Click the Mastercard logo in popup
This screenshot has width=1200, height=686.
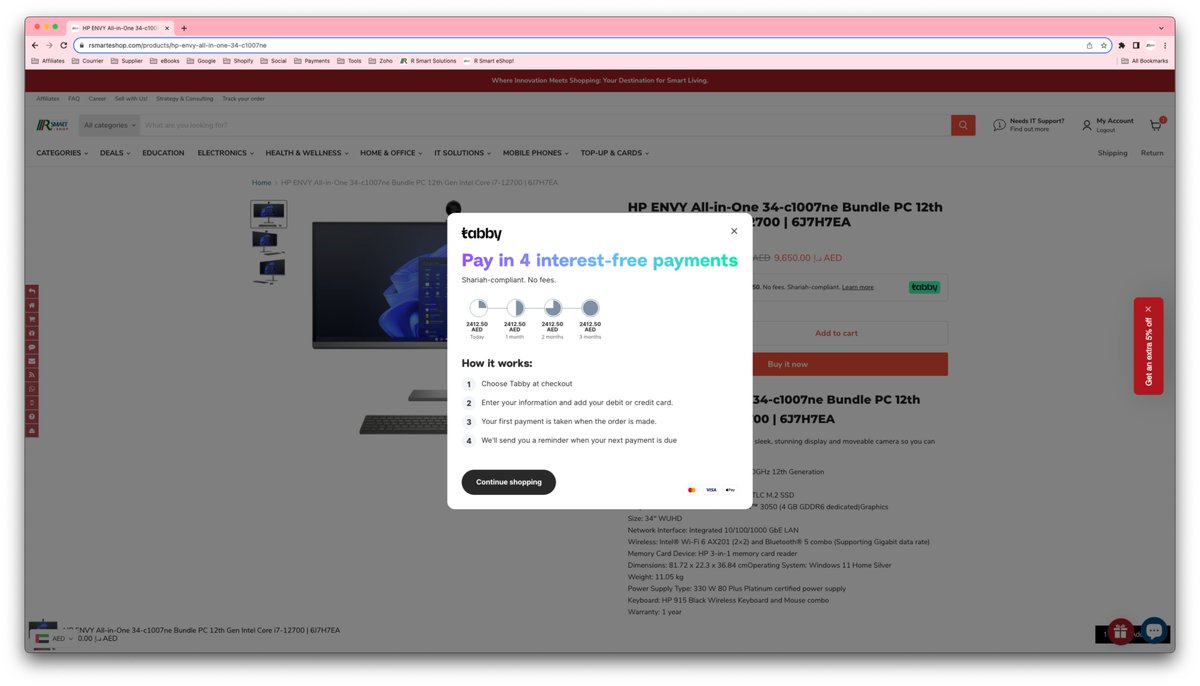point(691,490)
